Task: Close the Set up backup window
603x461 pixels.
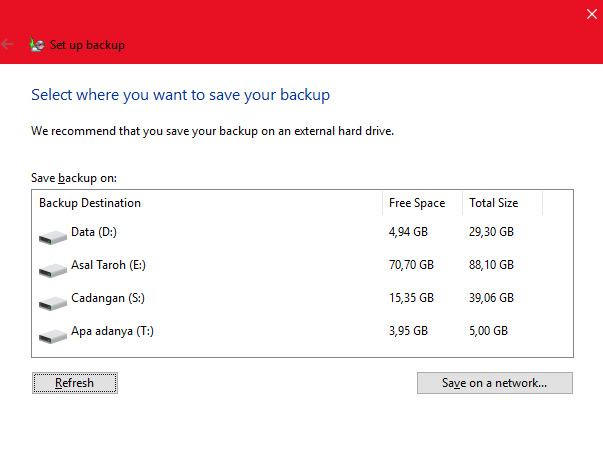Action: pos(591,14)
